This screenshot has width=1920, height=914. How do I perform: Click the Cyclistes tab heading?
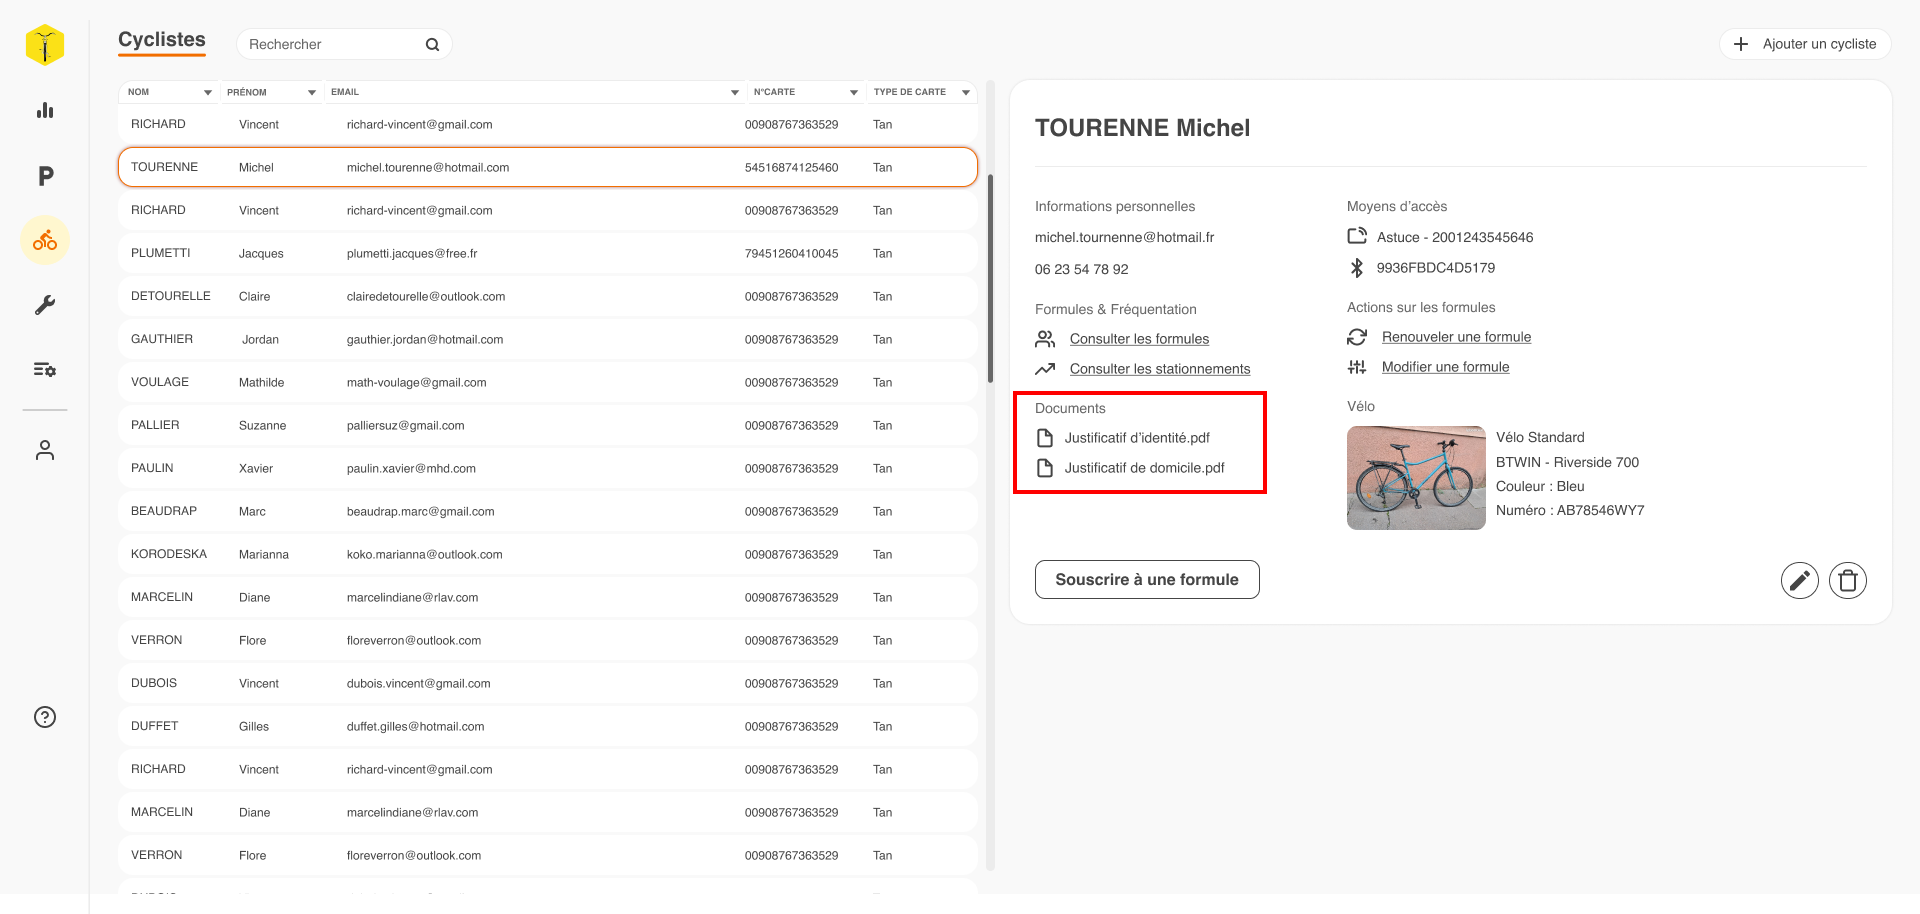162,40
